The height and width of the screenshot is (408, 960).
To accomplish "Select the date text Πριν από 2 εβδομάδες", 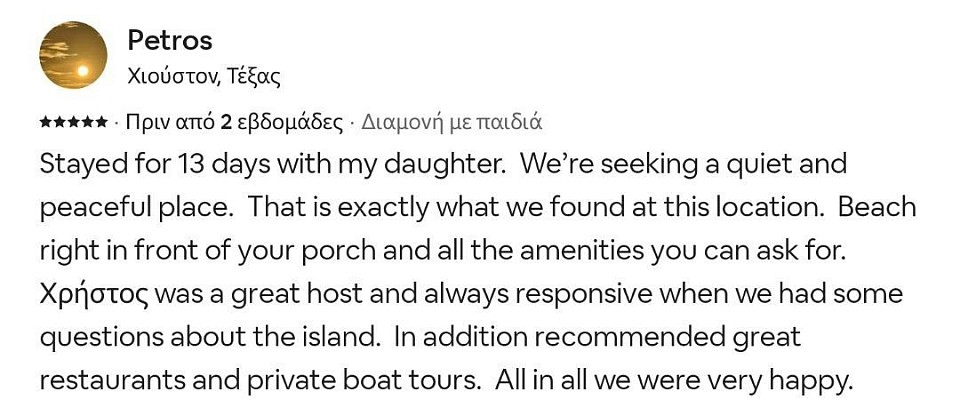I will pos(234,123).
